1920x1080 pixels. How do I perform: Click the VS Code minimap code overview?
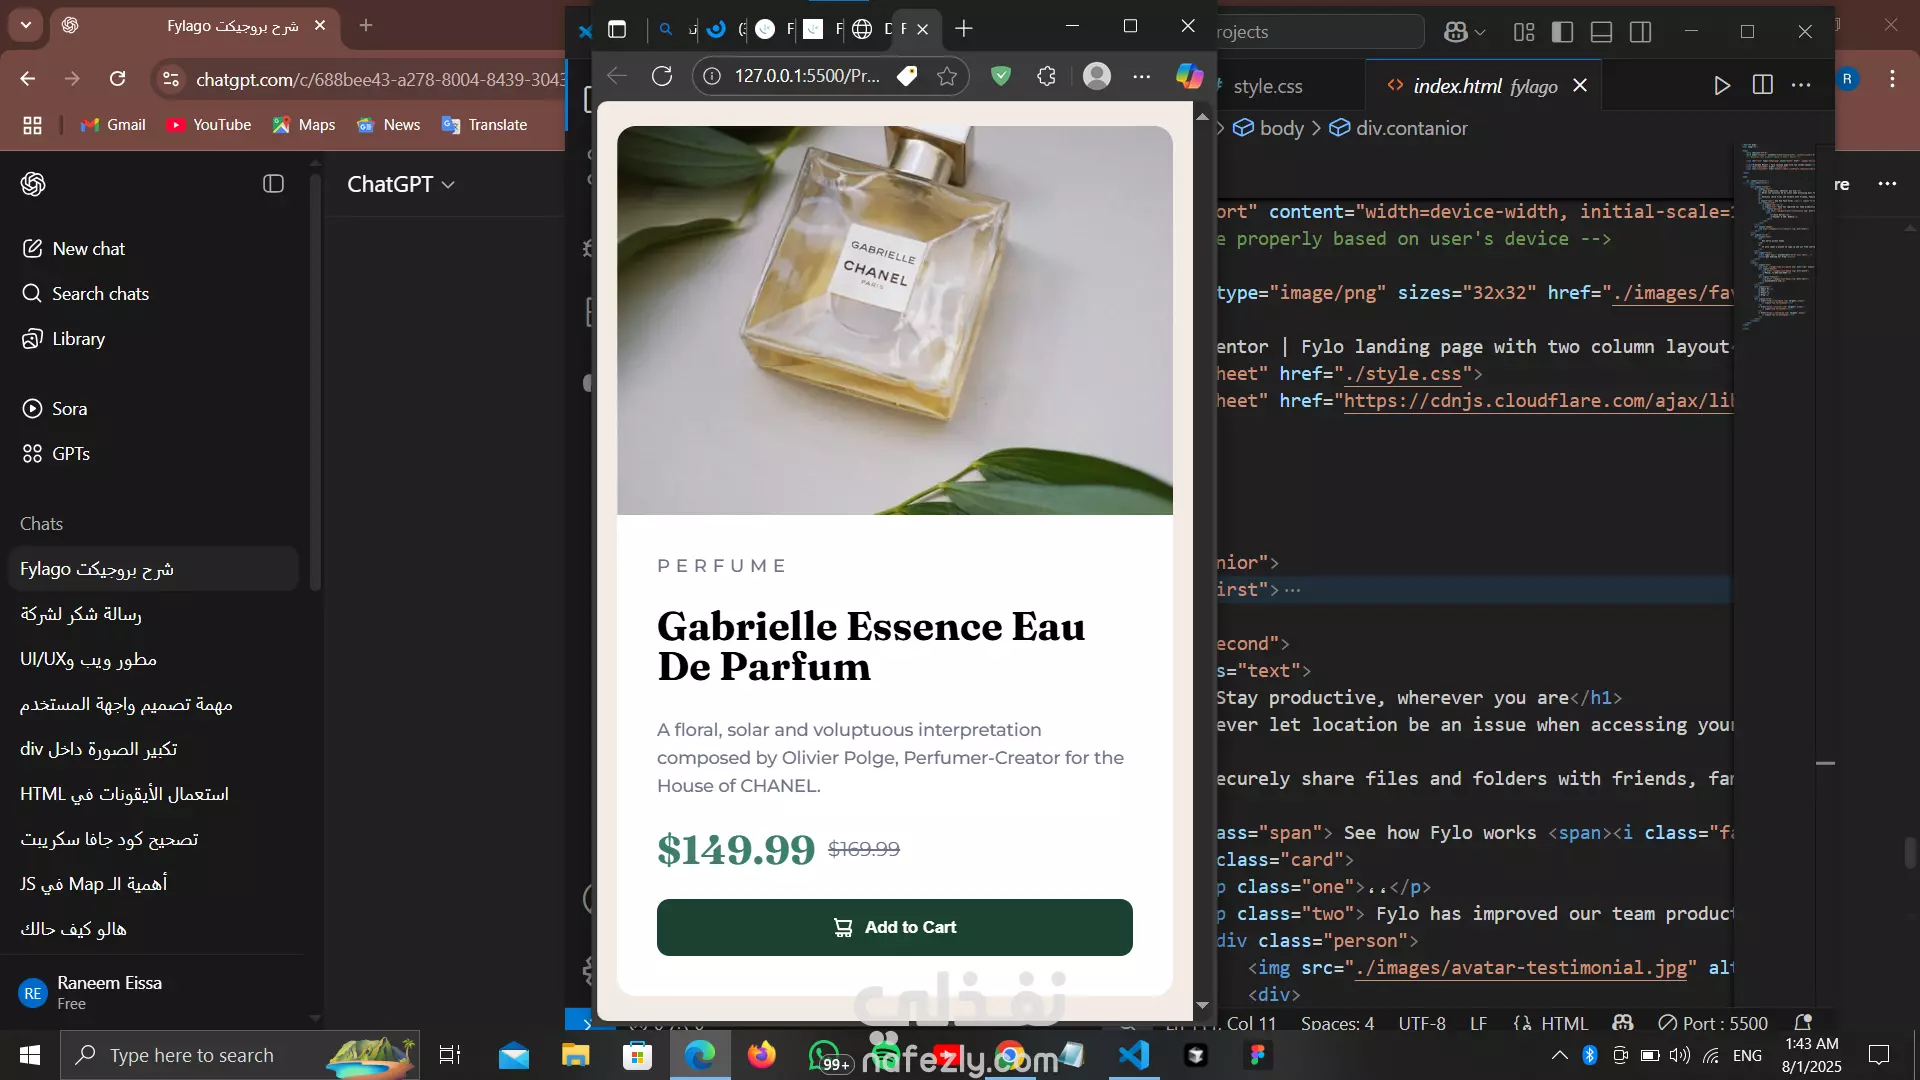coord(1778,235)
